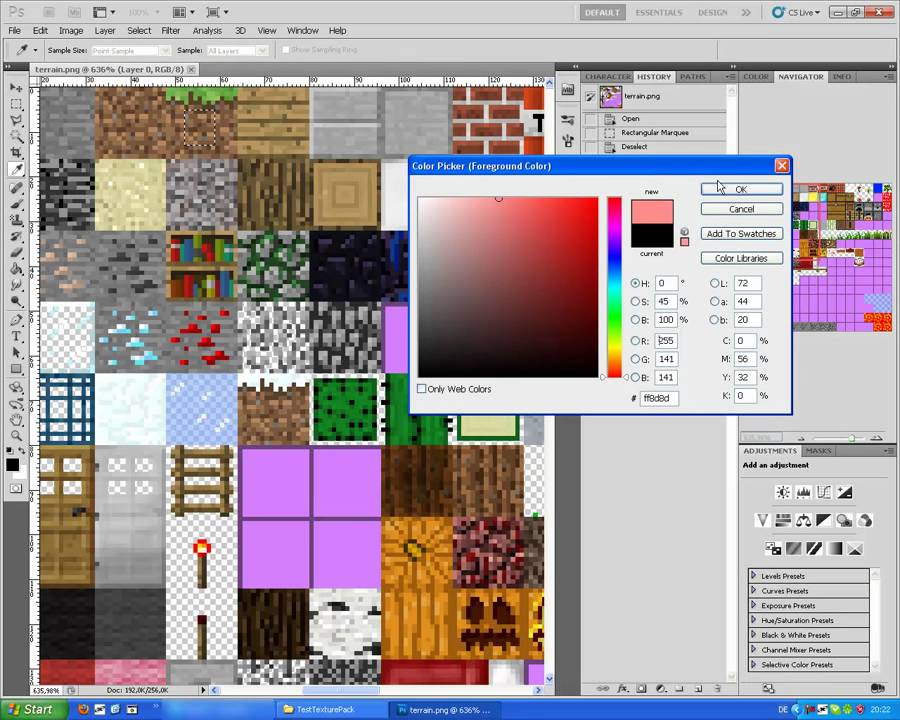The width and height of the screenshot is (900, 720).
Task: Click the Invert adjustment icon
Action: [x=773, y=549]
